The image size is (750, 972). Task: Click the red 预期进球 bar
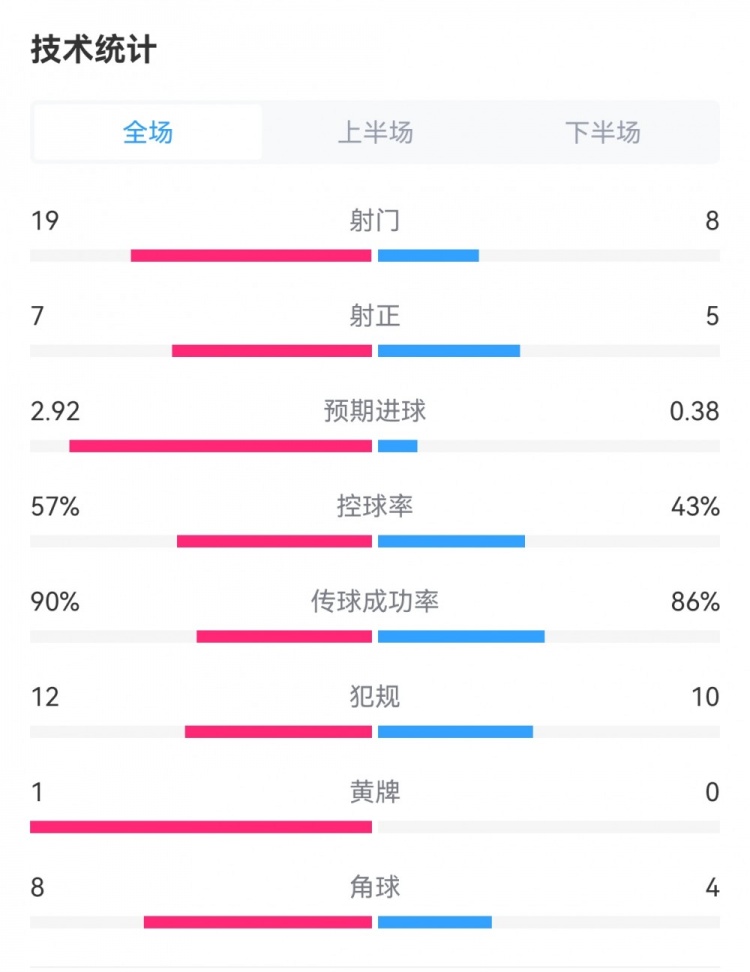point(220,446)
